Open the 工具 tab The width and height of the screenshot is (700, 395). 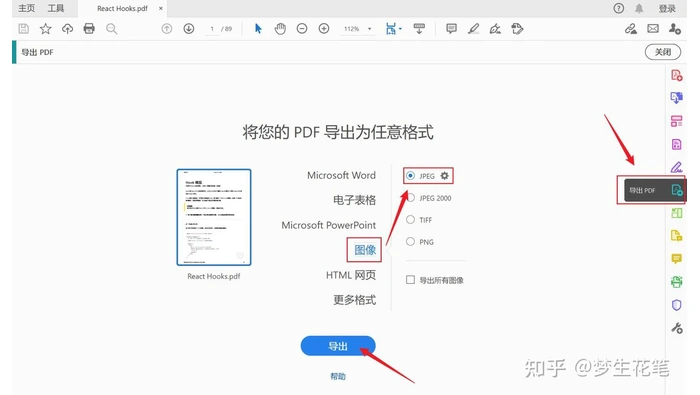pos(56,8)
